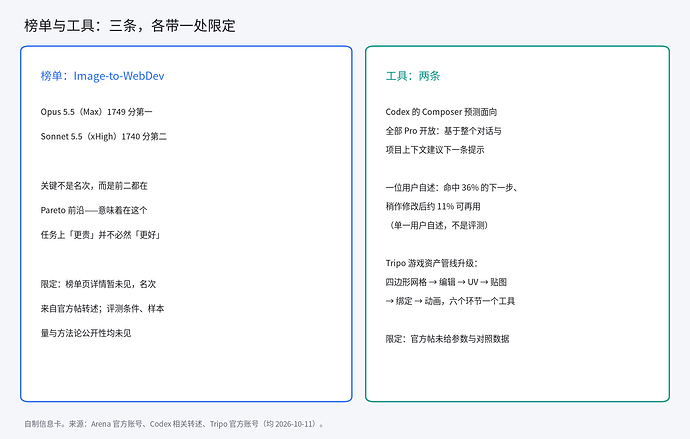Click the line 来自官方帖转述;评测条件、样本
Image resolution: width=690 pixels, height=439 pixels.
103,309
